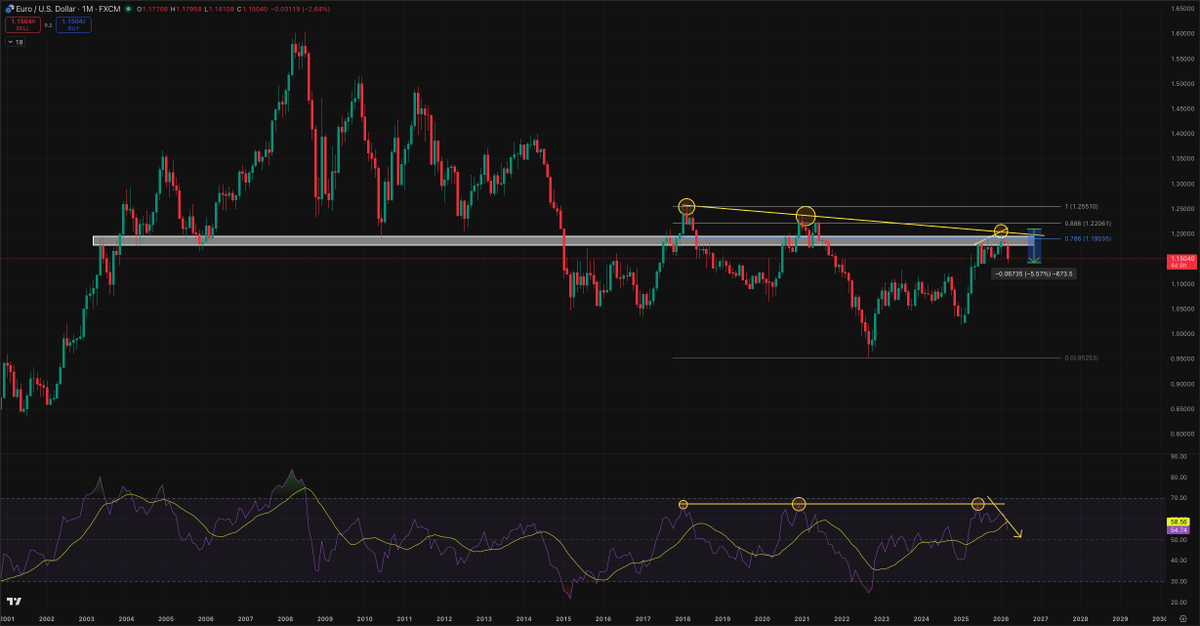Click the change value −0.03118 (−2.64%)

click(x=300, y=9)
